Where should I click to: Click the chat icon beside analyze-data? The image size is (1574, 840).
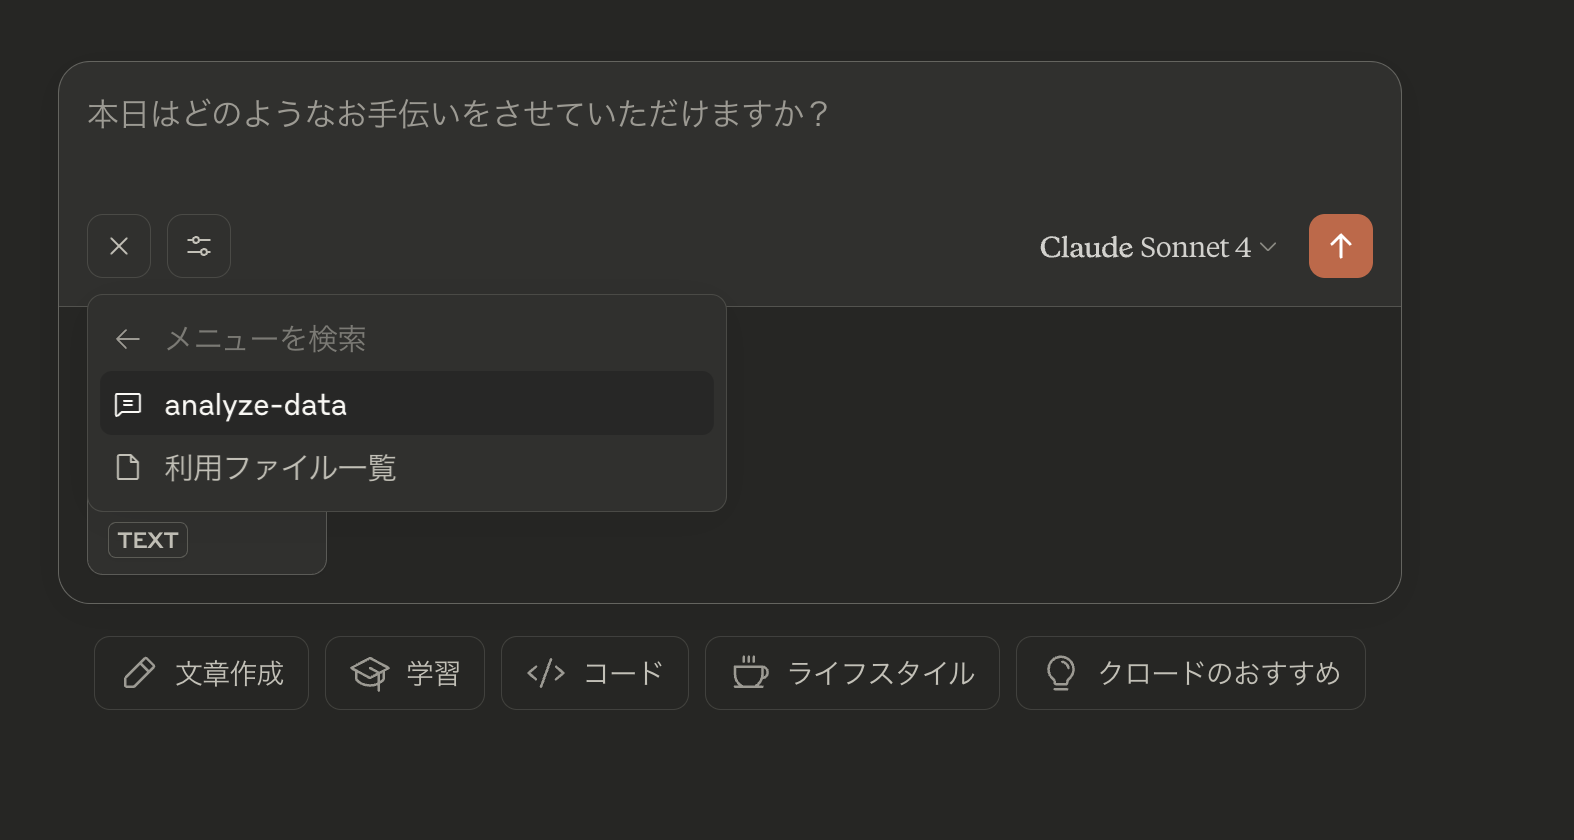[x=128, y=404]
